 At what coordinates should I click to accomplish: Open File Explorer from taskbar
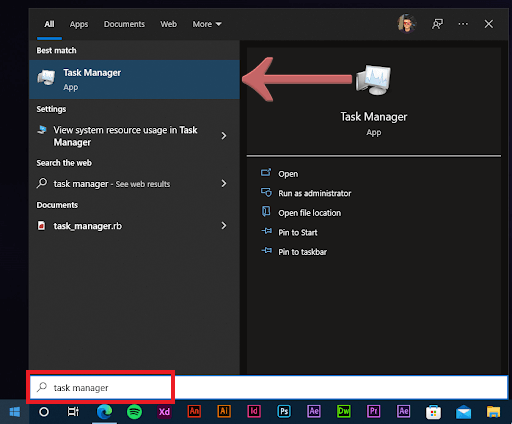493,412
